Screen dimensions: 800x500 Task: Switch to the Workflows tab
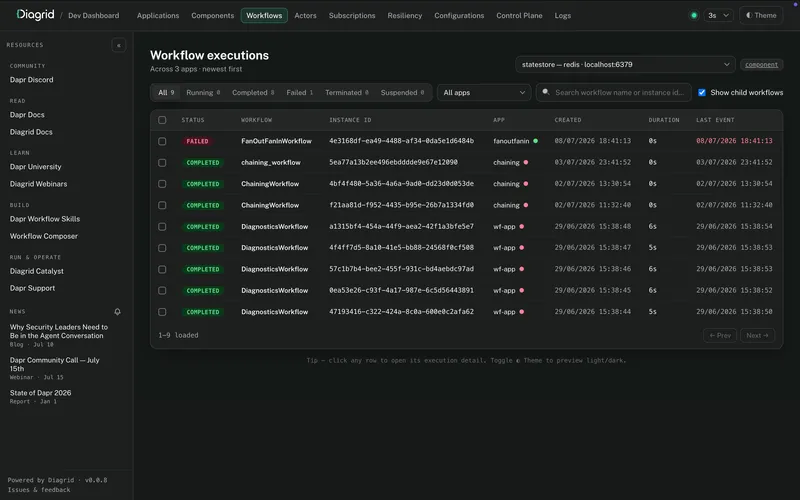click(264, 15)
